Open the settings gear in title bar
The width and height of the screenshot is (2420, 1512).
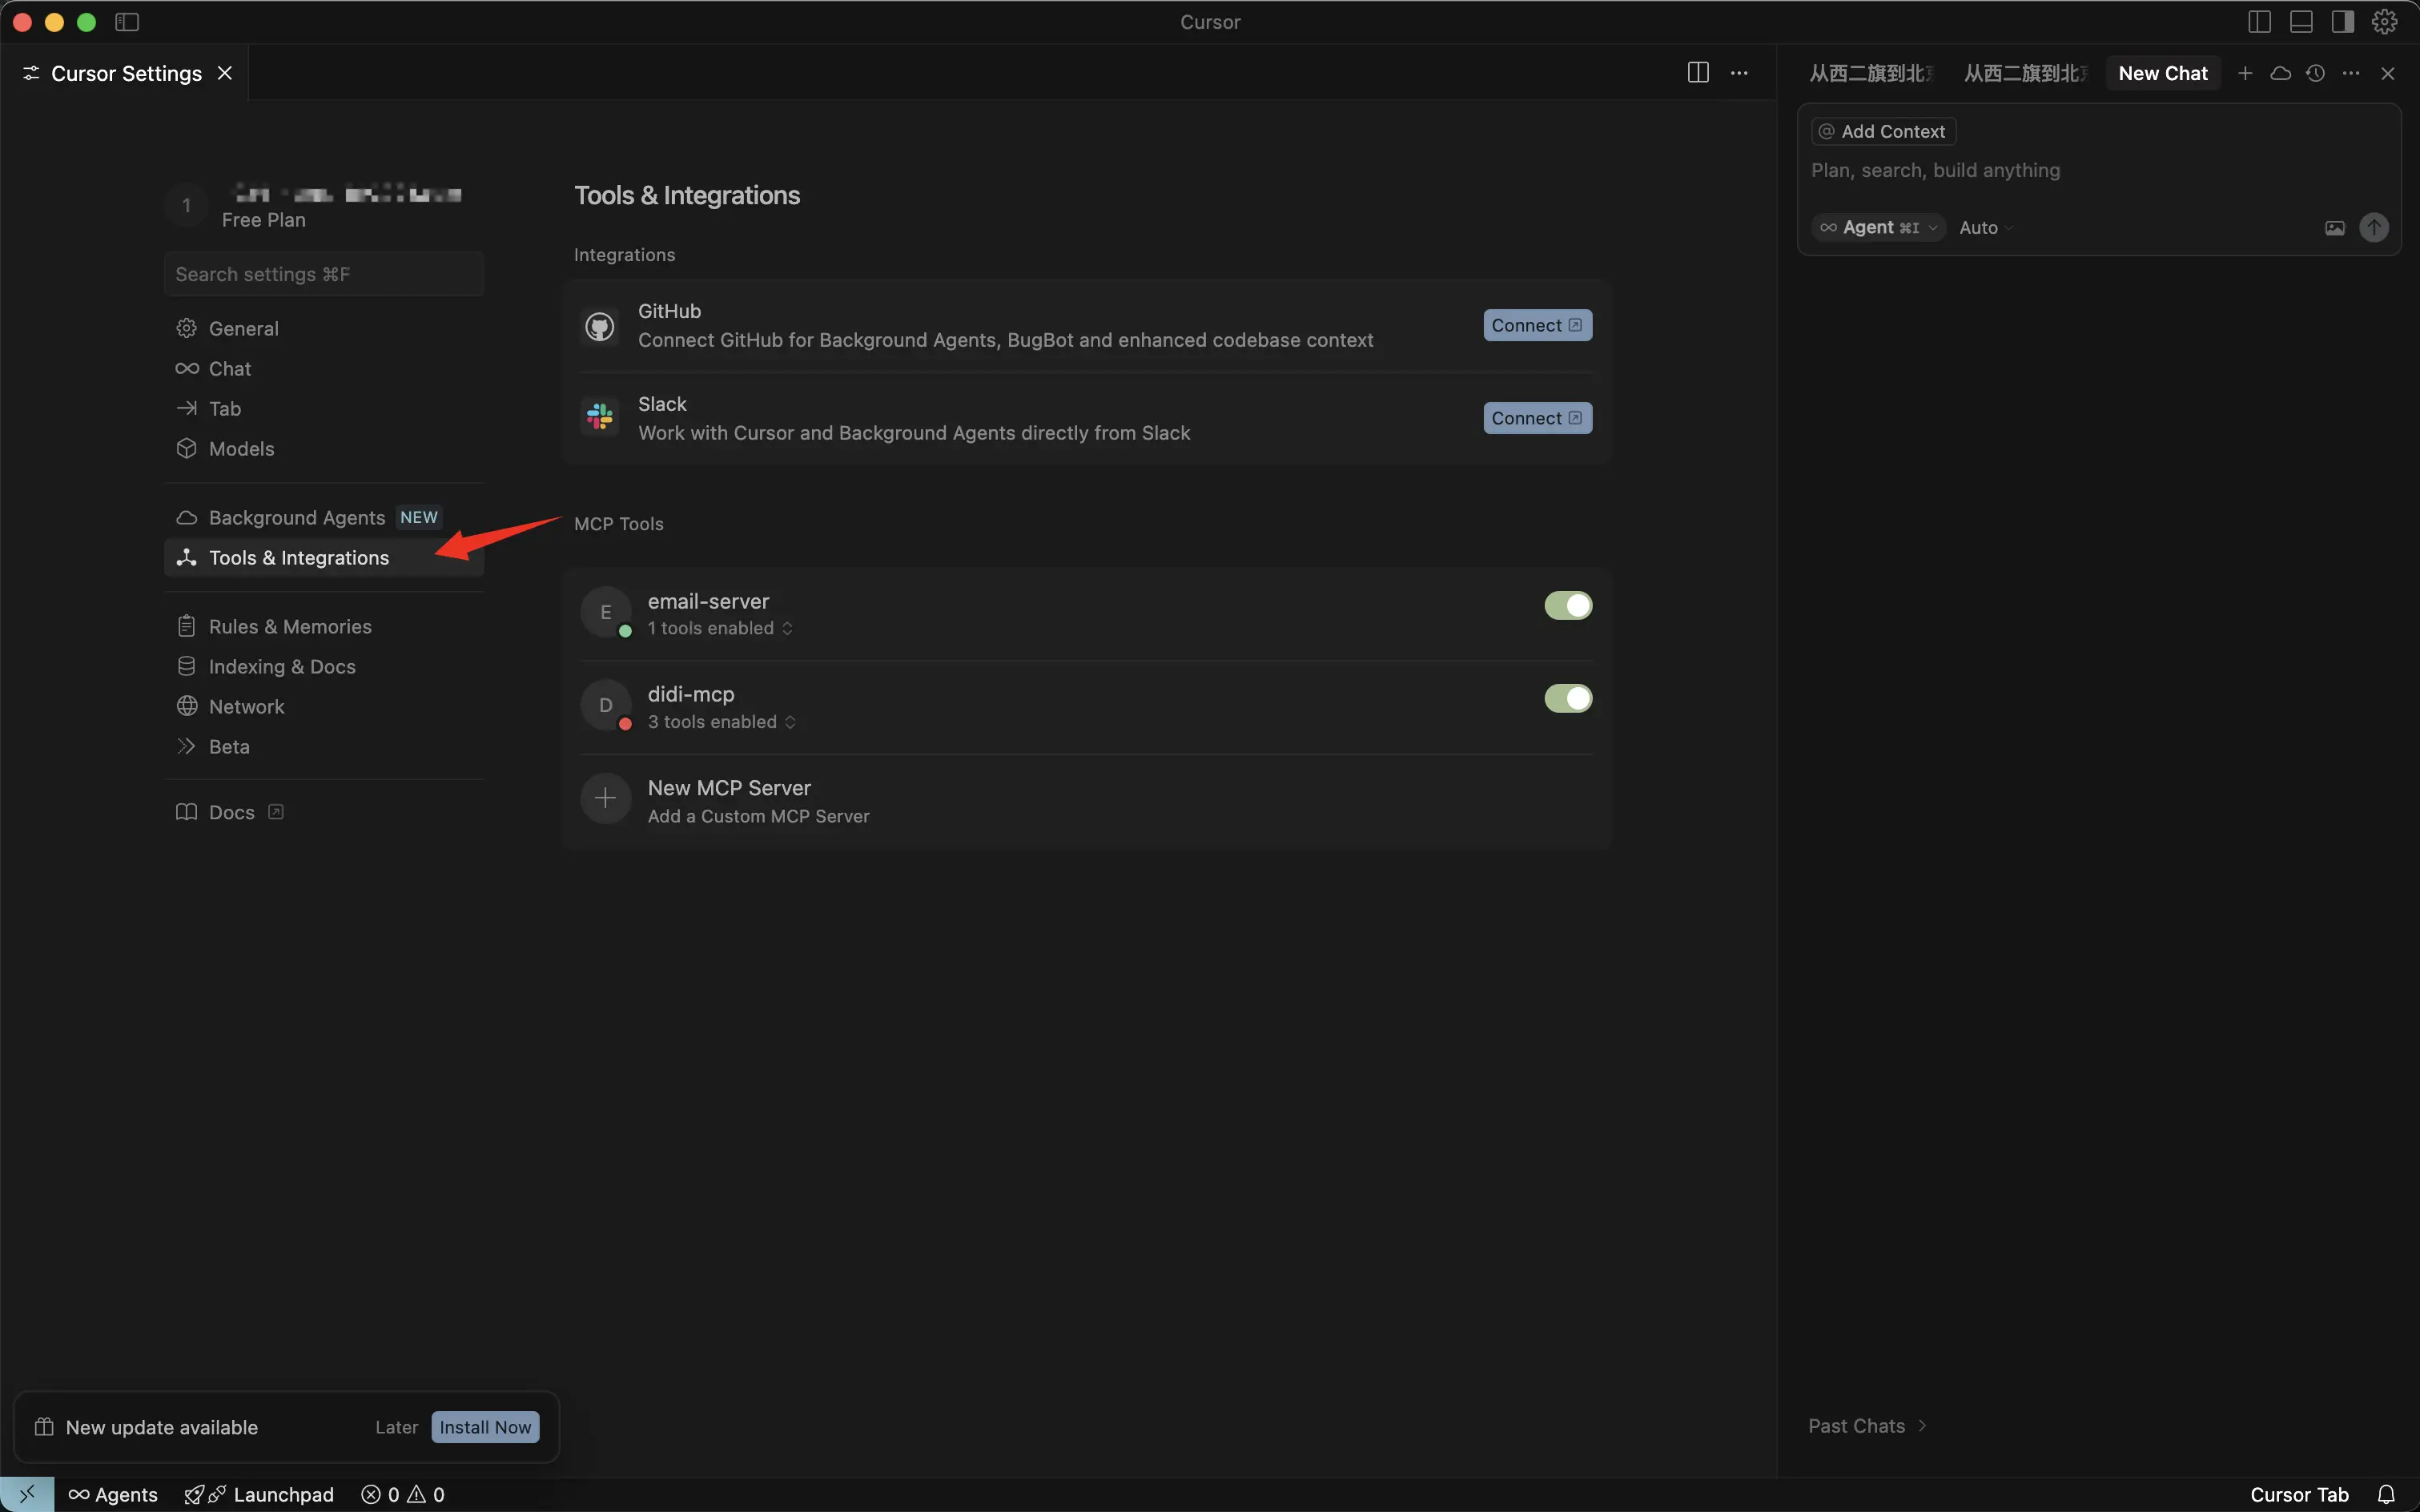pyautogui.click(x=2385, y=22)
